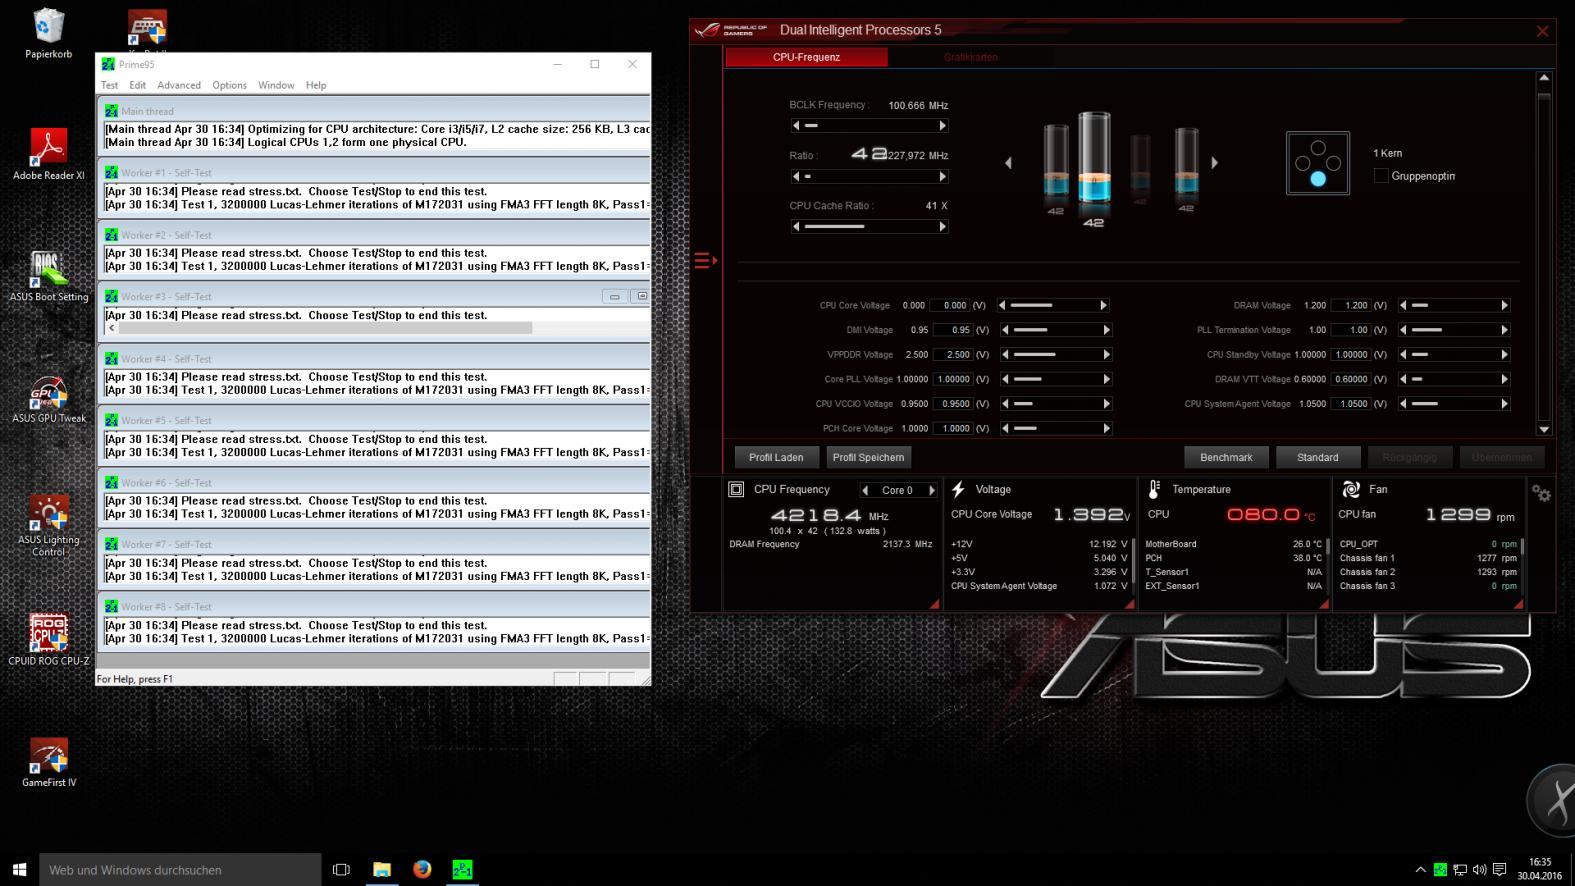Image resolution: width=1575 pixels, height=886 pixels.
Task: Select CPU-Frequenz tab
Action: [806, 57]
